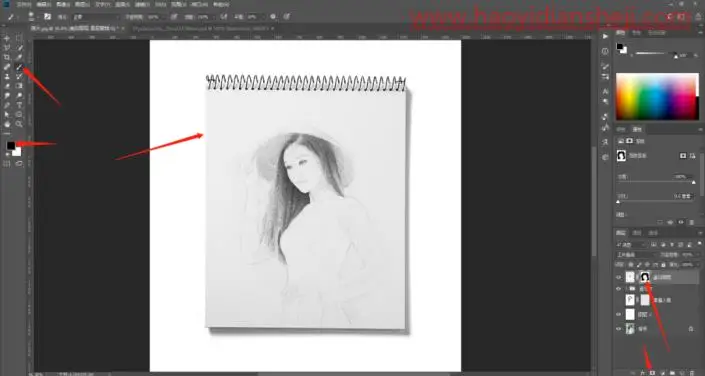Select the Brush tool in toolbox

pyautogui.click(x=19, y=67)
